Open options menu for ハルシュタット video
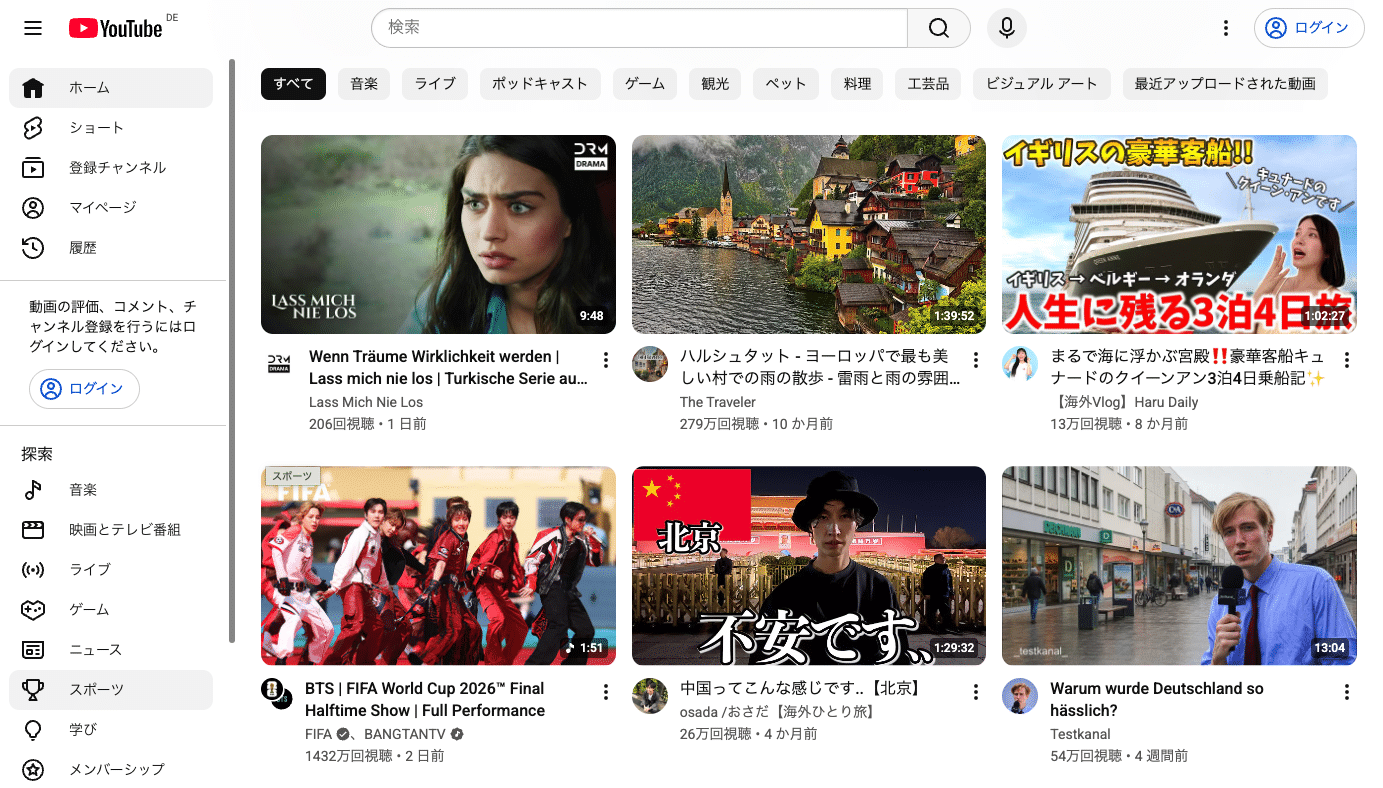Viewport: 1383px width, 788px height. 976,360
